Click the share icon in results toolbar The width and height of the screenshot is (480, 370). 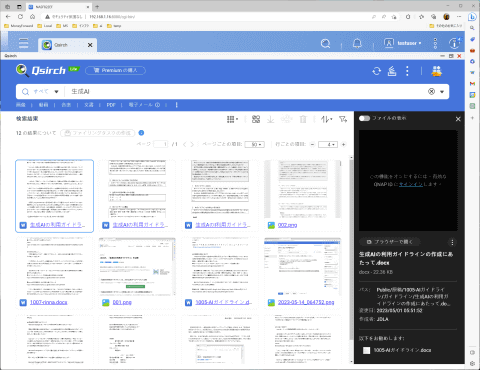point(286,119)
